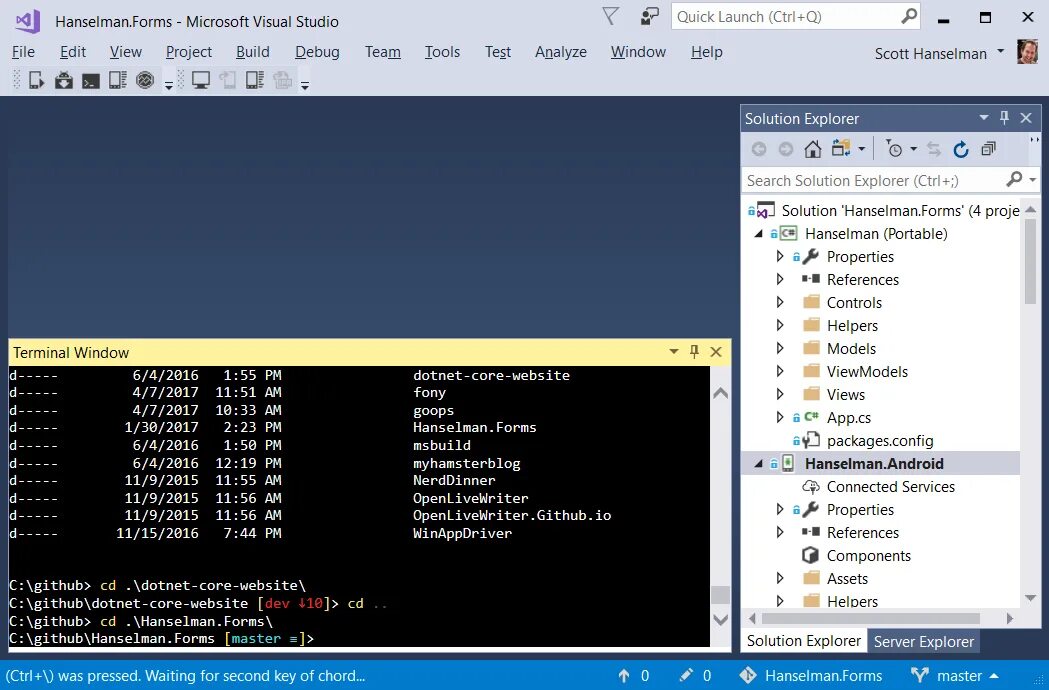Select Solution 'Hanselman.Forms' root node
The height and width of the screenshot is (690, 1049).
900,211
